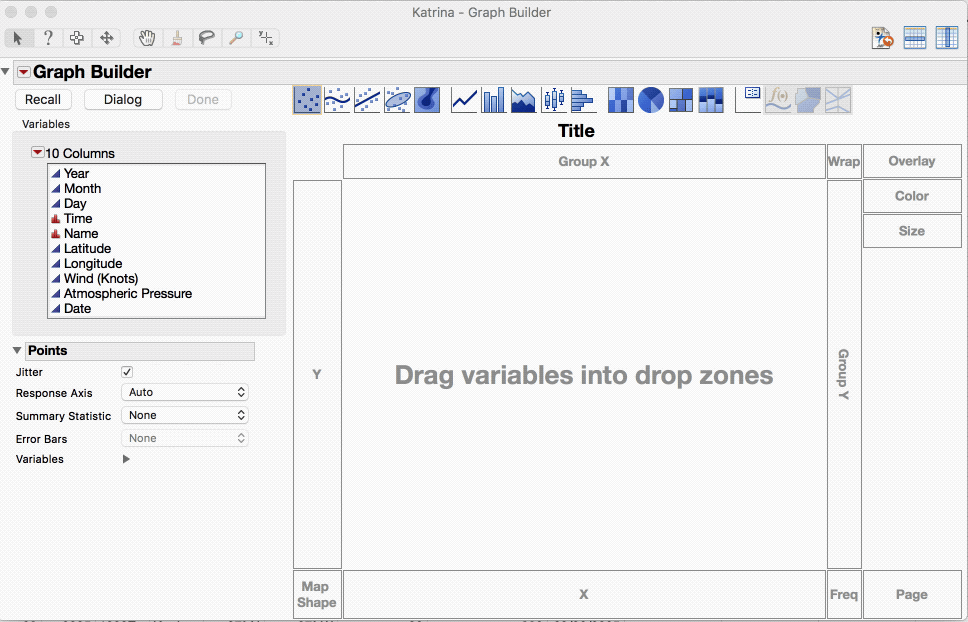Collapse the Points panel
968x622 pixels.
click(x=17, y=351)
